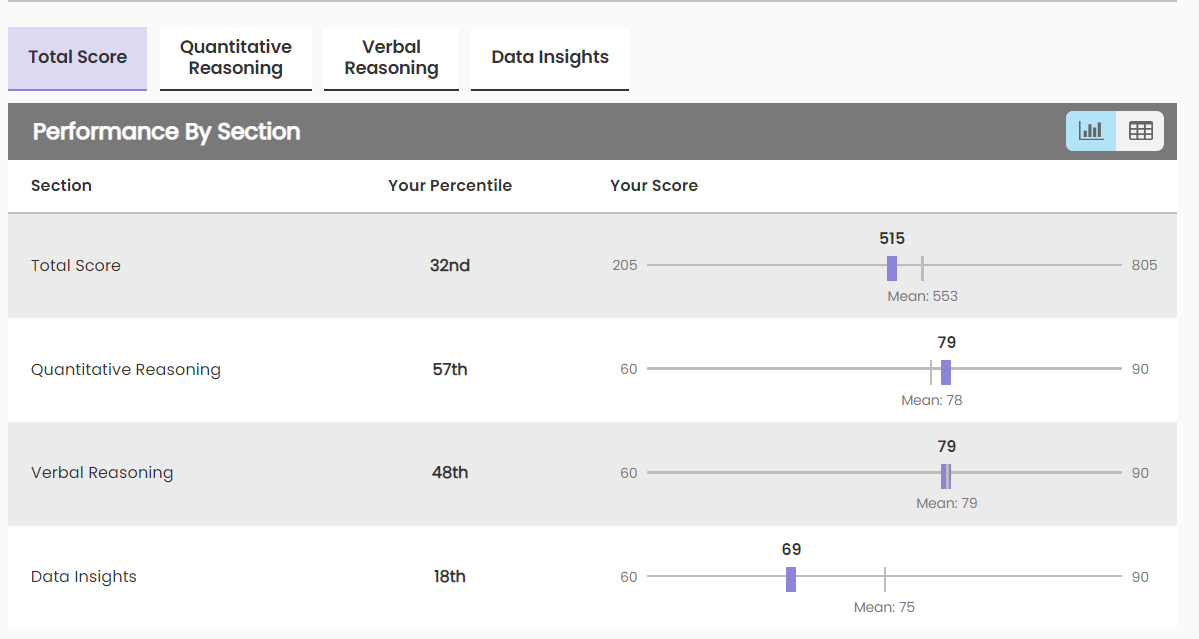Image resolution: width=1199 pixels, height=639 pixels.
Task: Click the Section column header
Action: click(61, 185)
